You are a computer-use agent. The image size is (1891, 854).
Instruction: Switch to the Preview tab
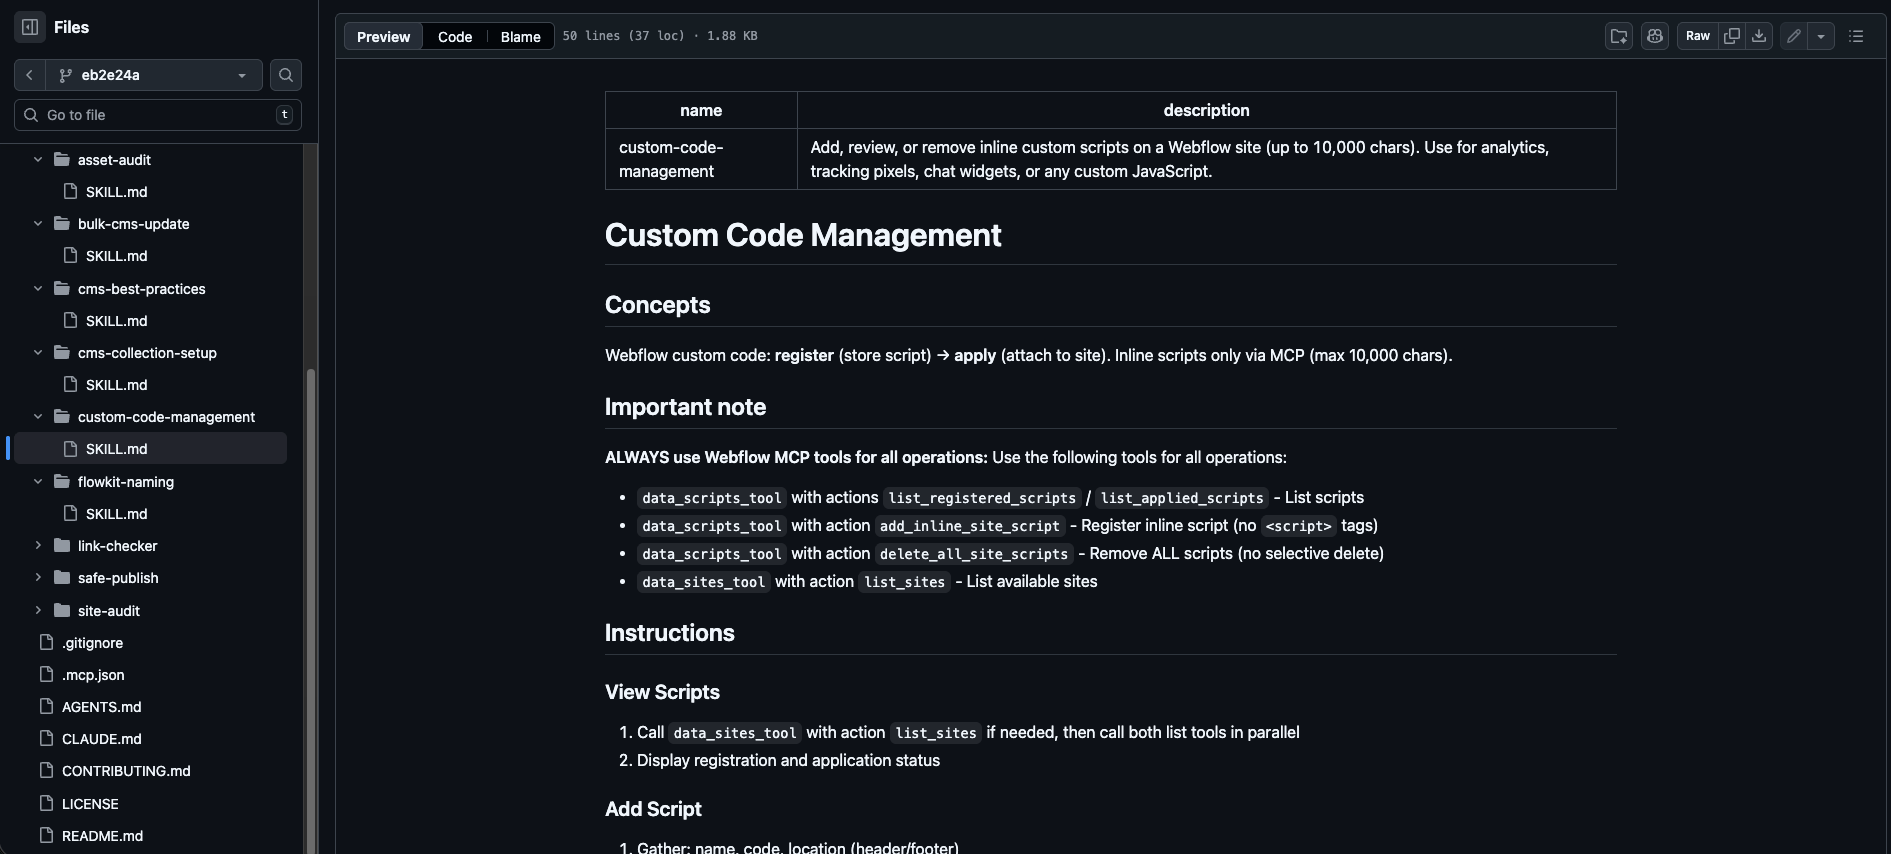(x=383, y=36)
